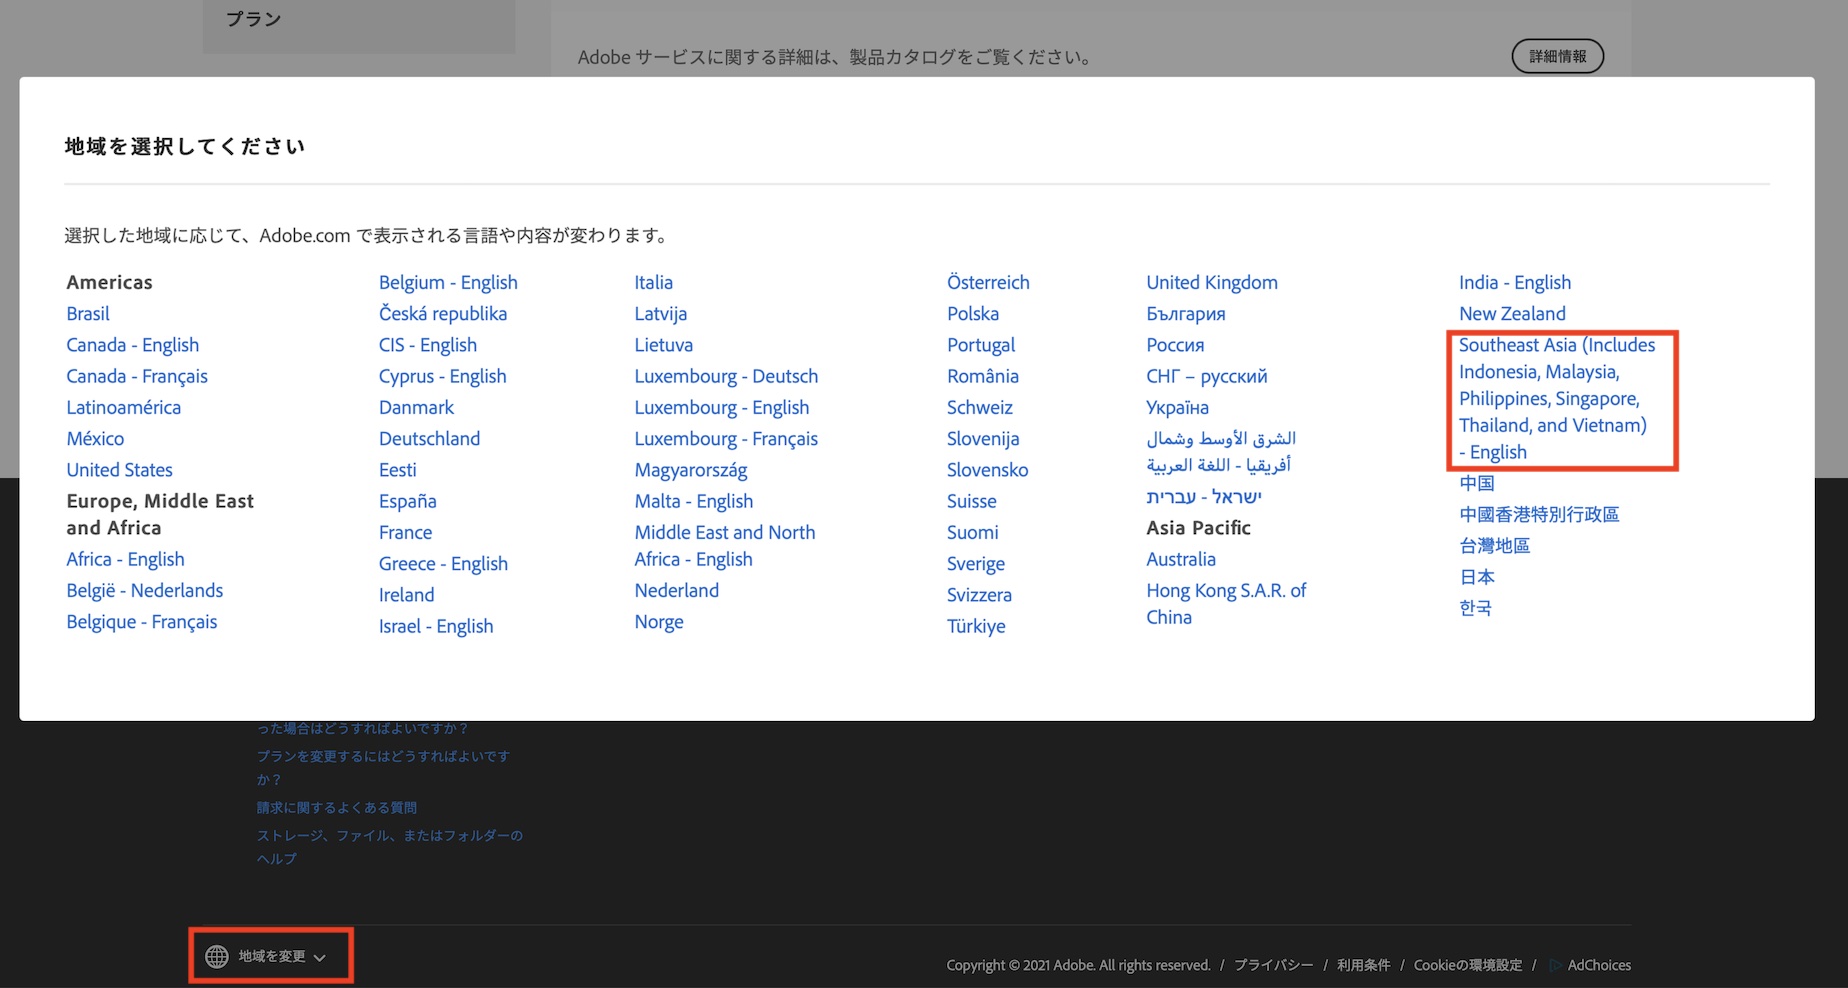Select México region link
Screen dimensions: 1848x988
(x=95, y=439)
